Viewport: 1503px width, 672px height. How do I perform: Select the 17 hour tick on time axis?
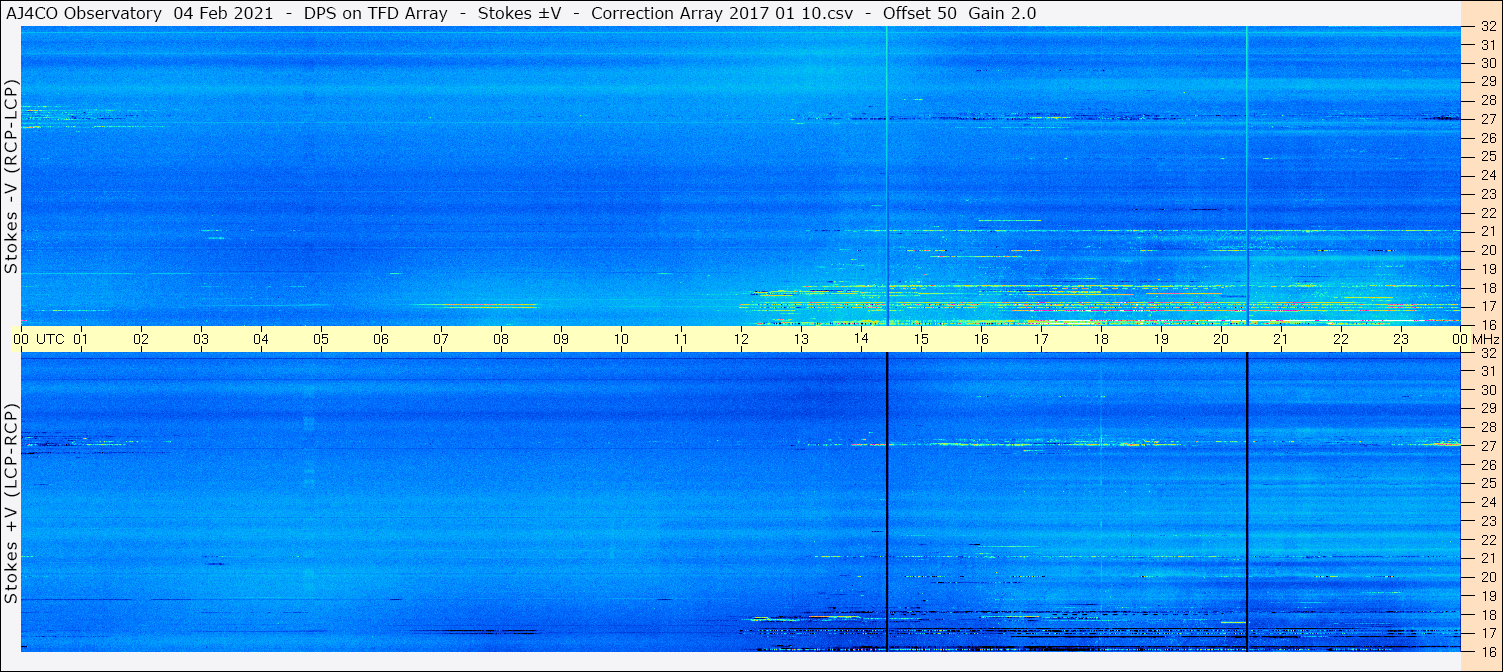pyautogui.click(x=1041, y=339)
